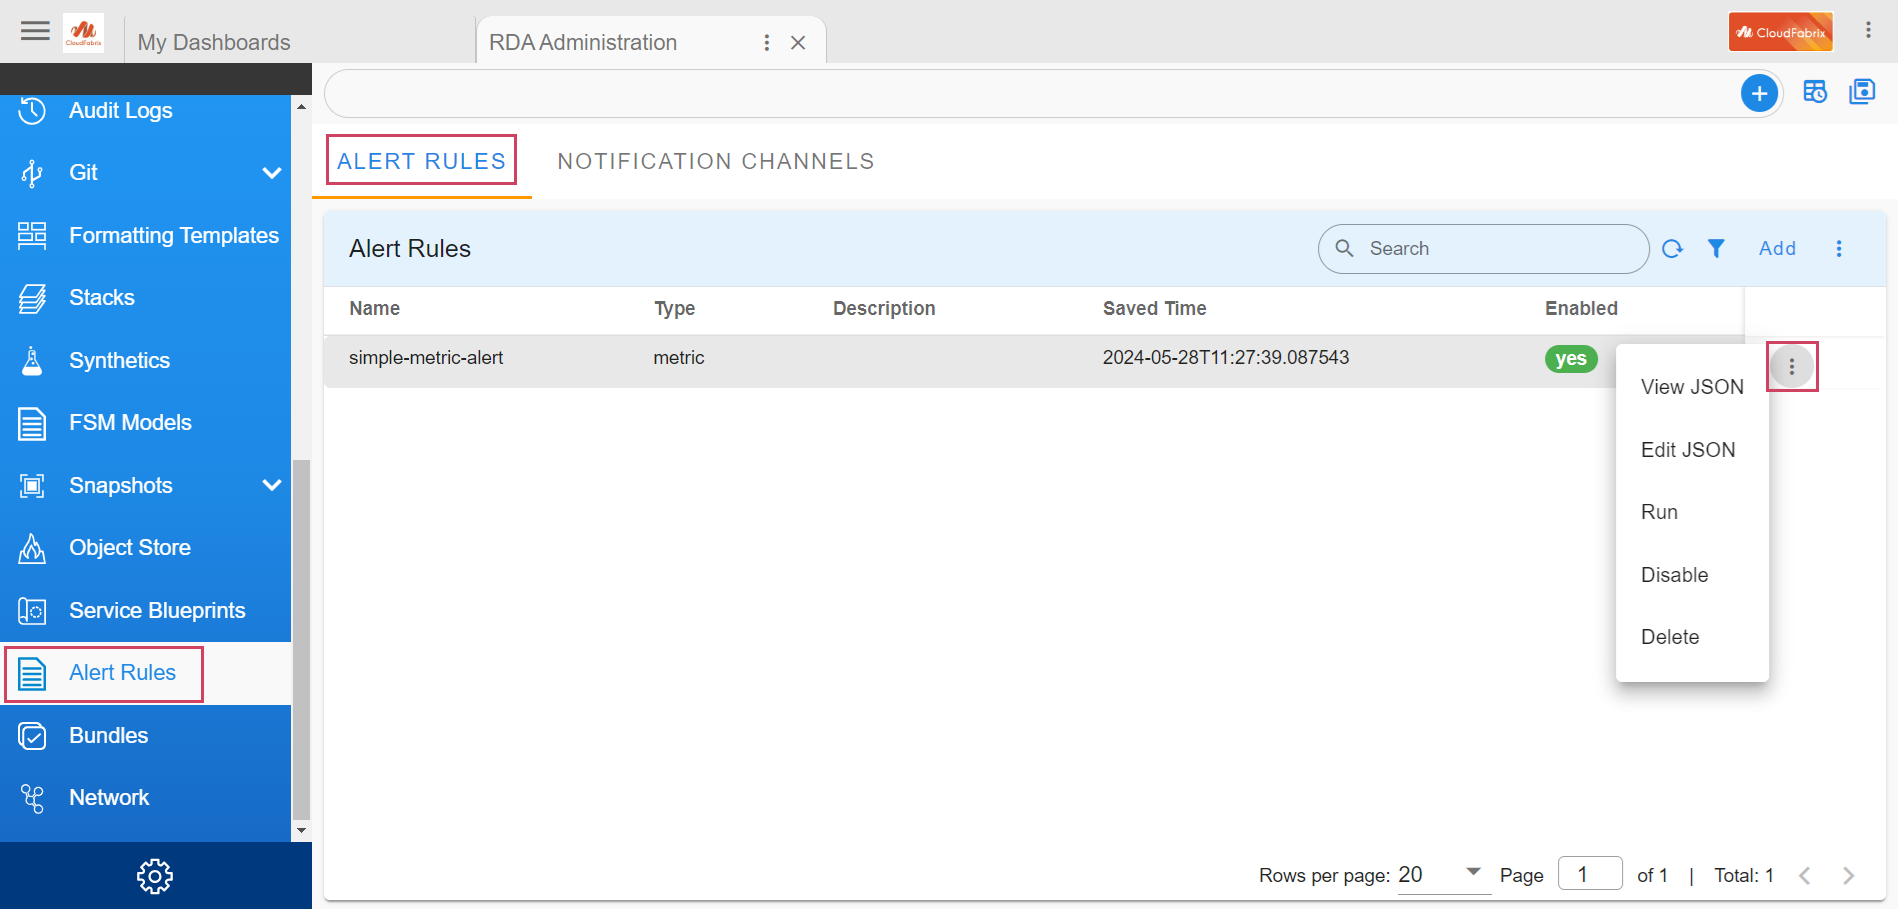Click the Add button in Alert Rules
Image resolution: width=1898 pixels, height=909 pixels.
(1777, 249)
